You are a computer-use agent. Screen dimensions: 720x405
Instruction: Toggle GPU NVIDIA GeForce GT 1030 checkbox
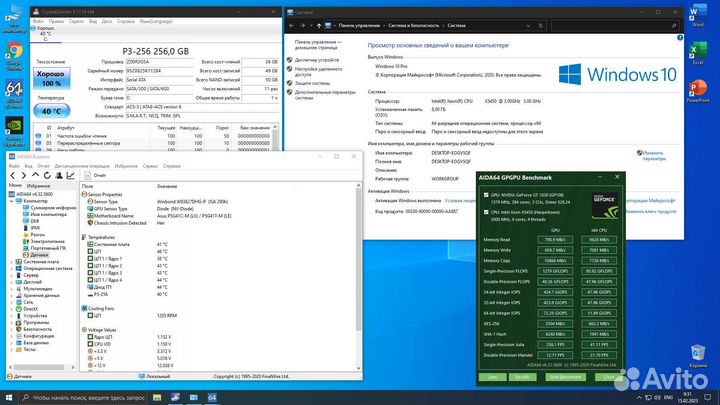(x=486, y=195)
